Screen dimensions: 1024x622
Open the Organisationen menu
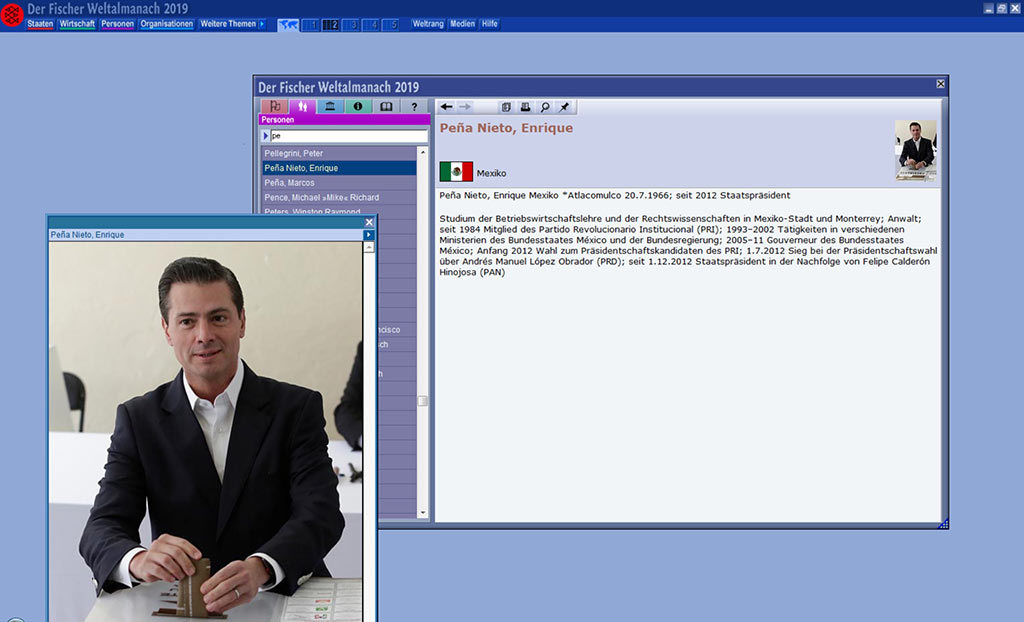tap(167, 24)
